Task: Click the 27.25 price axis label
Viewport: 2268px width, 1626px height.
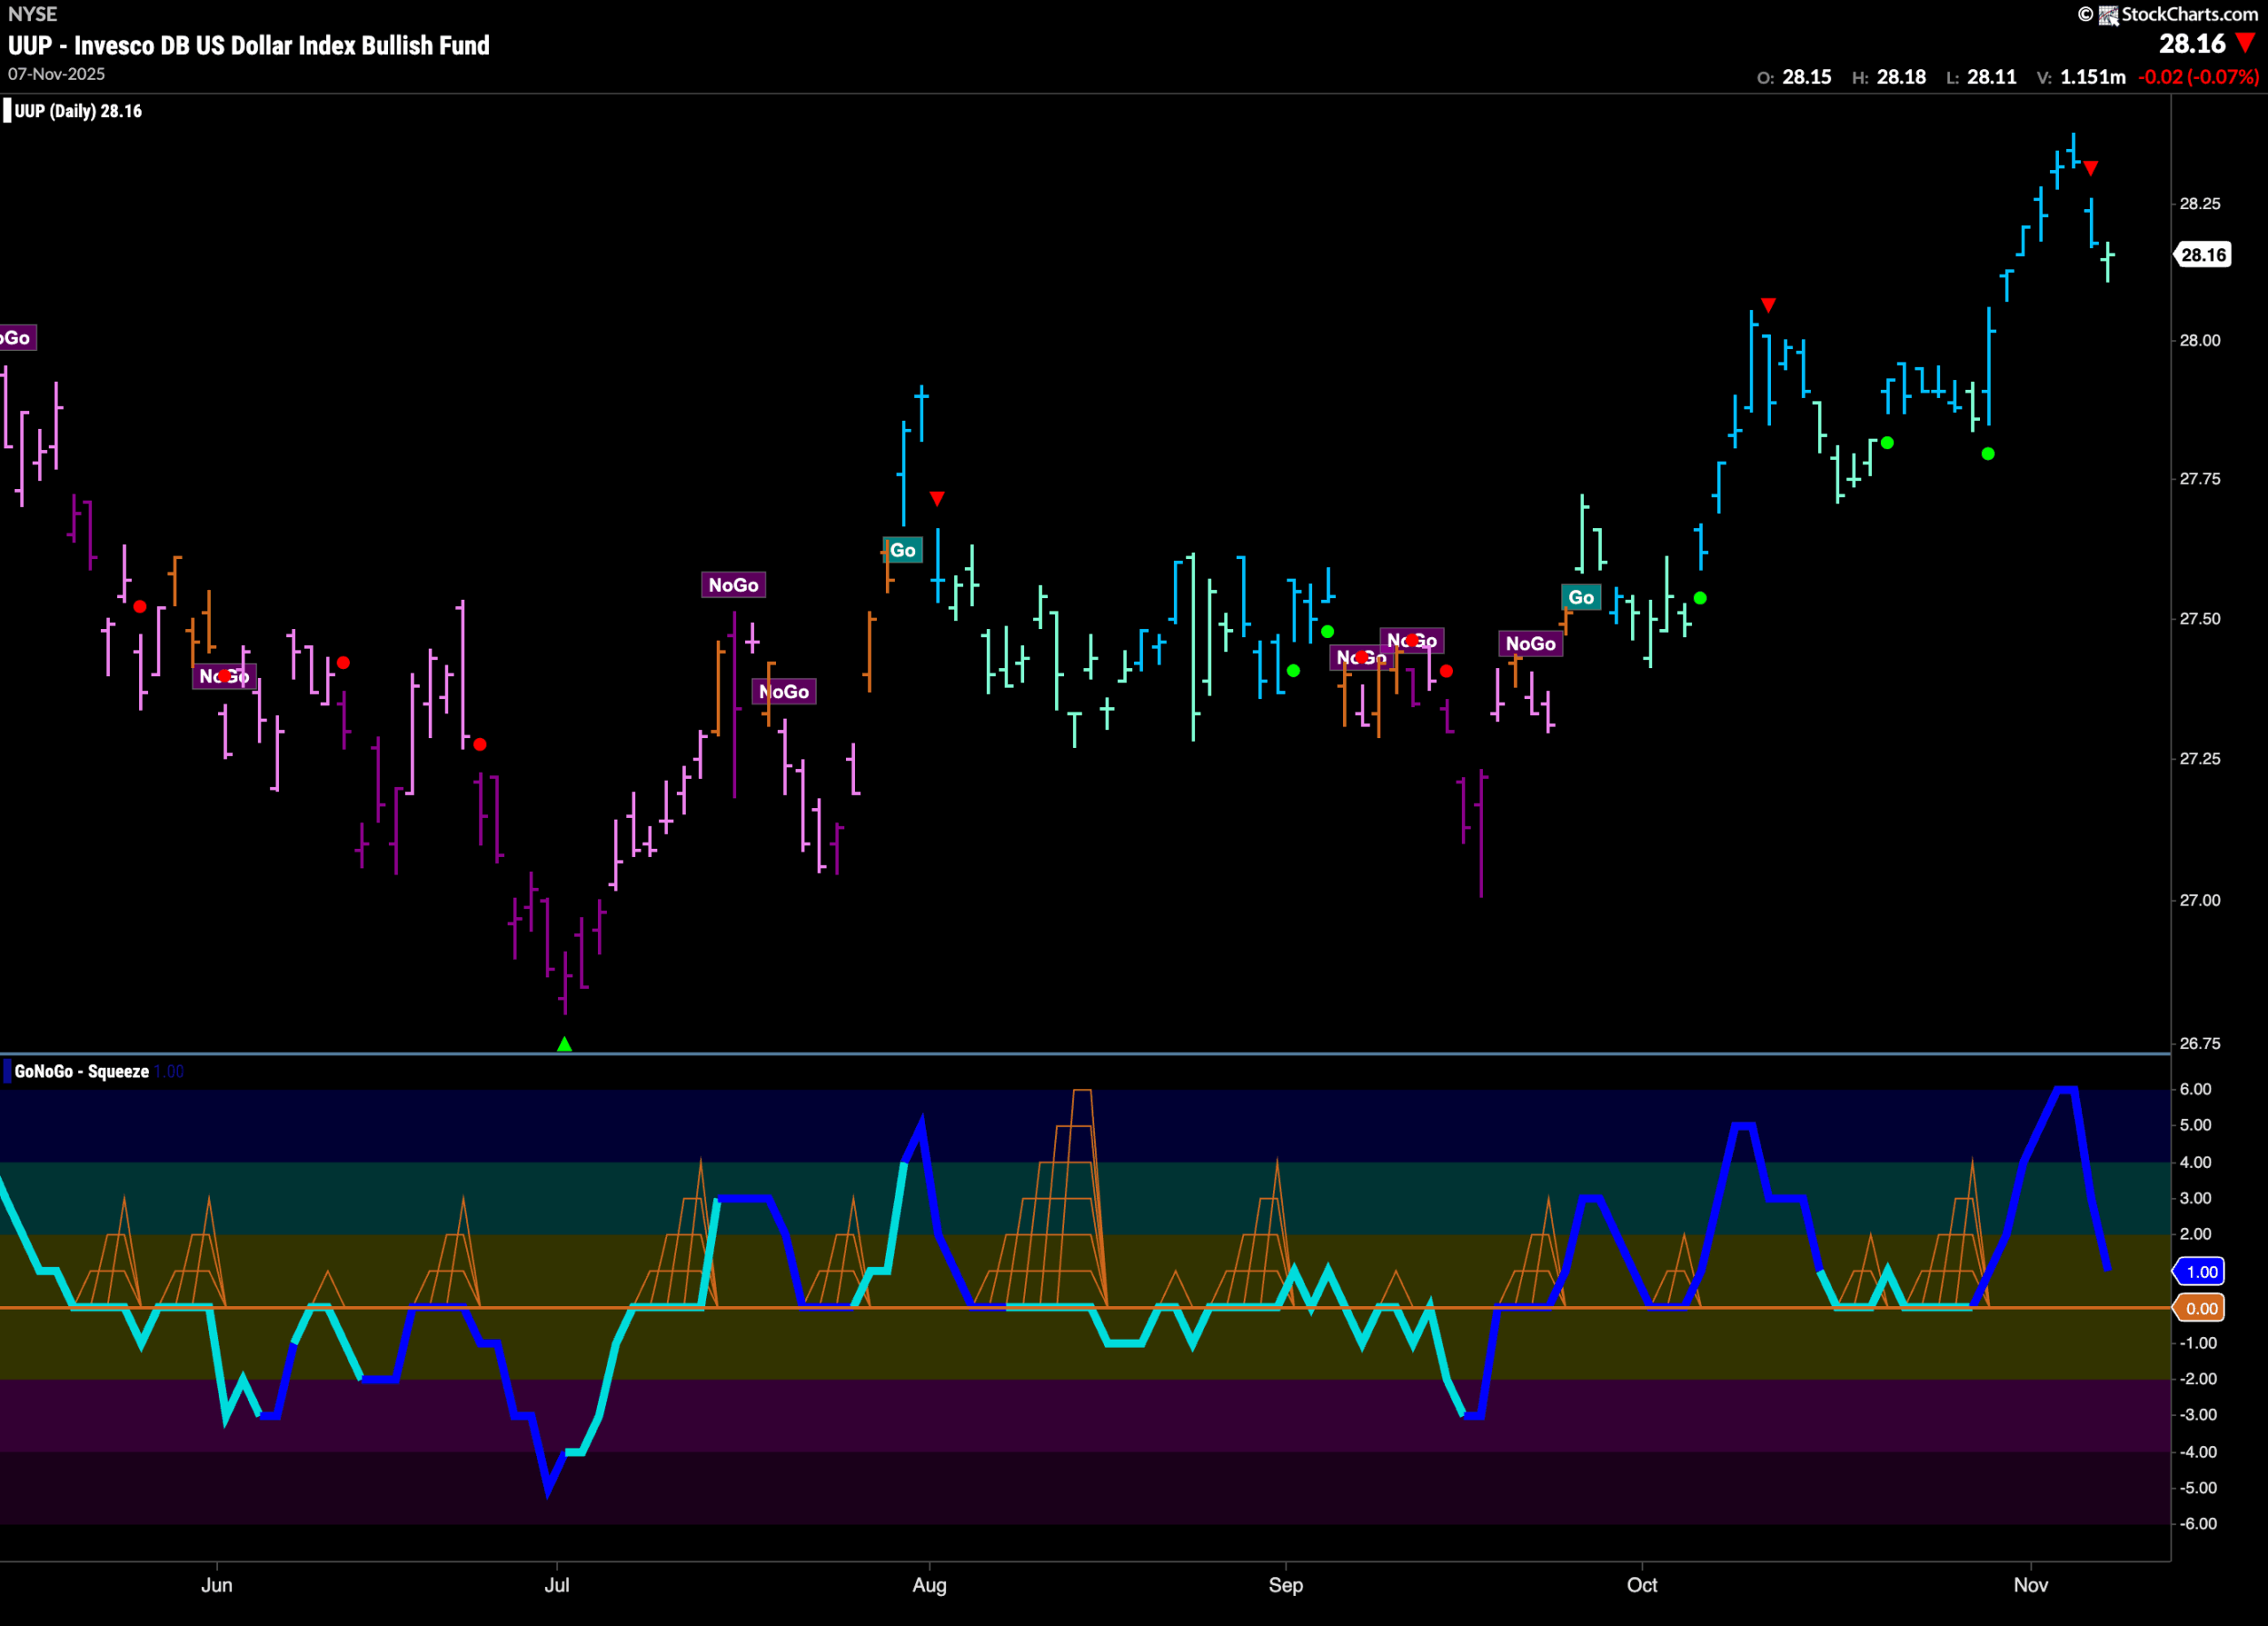Action: [2200, 759]
